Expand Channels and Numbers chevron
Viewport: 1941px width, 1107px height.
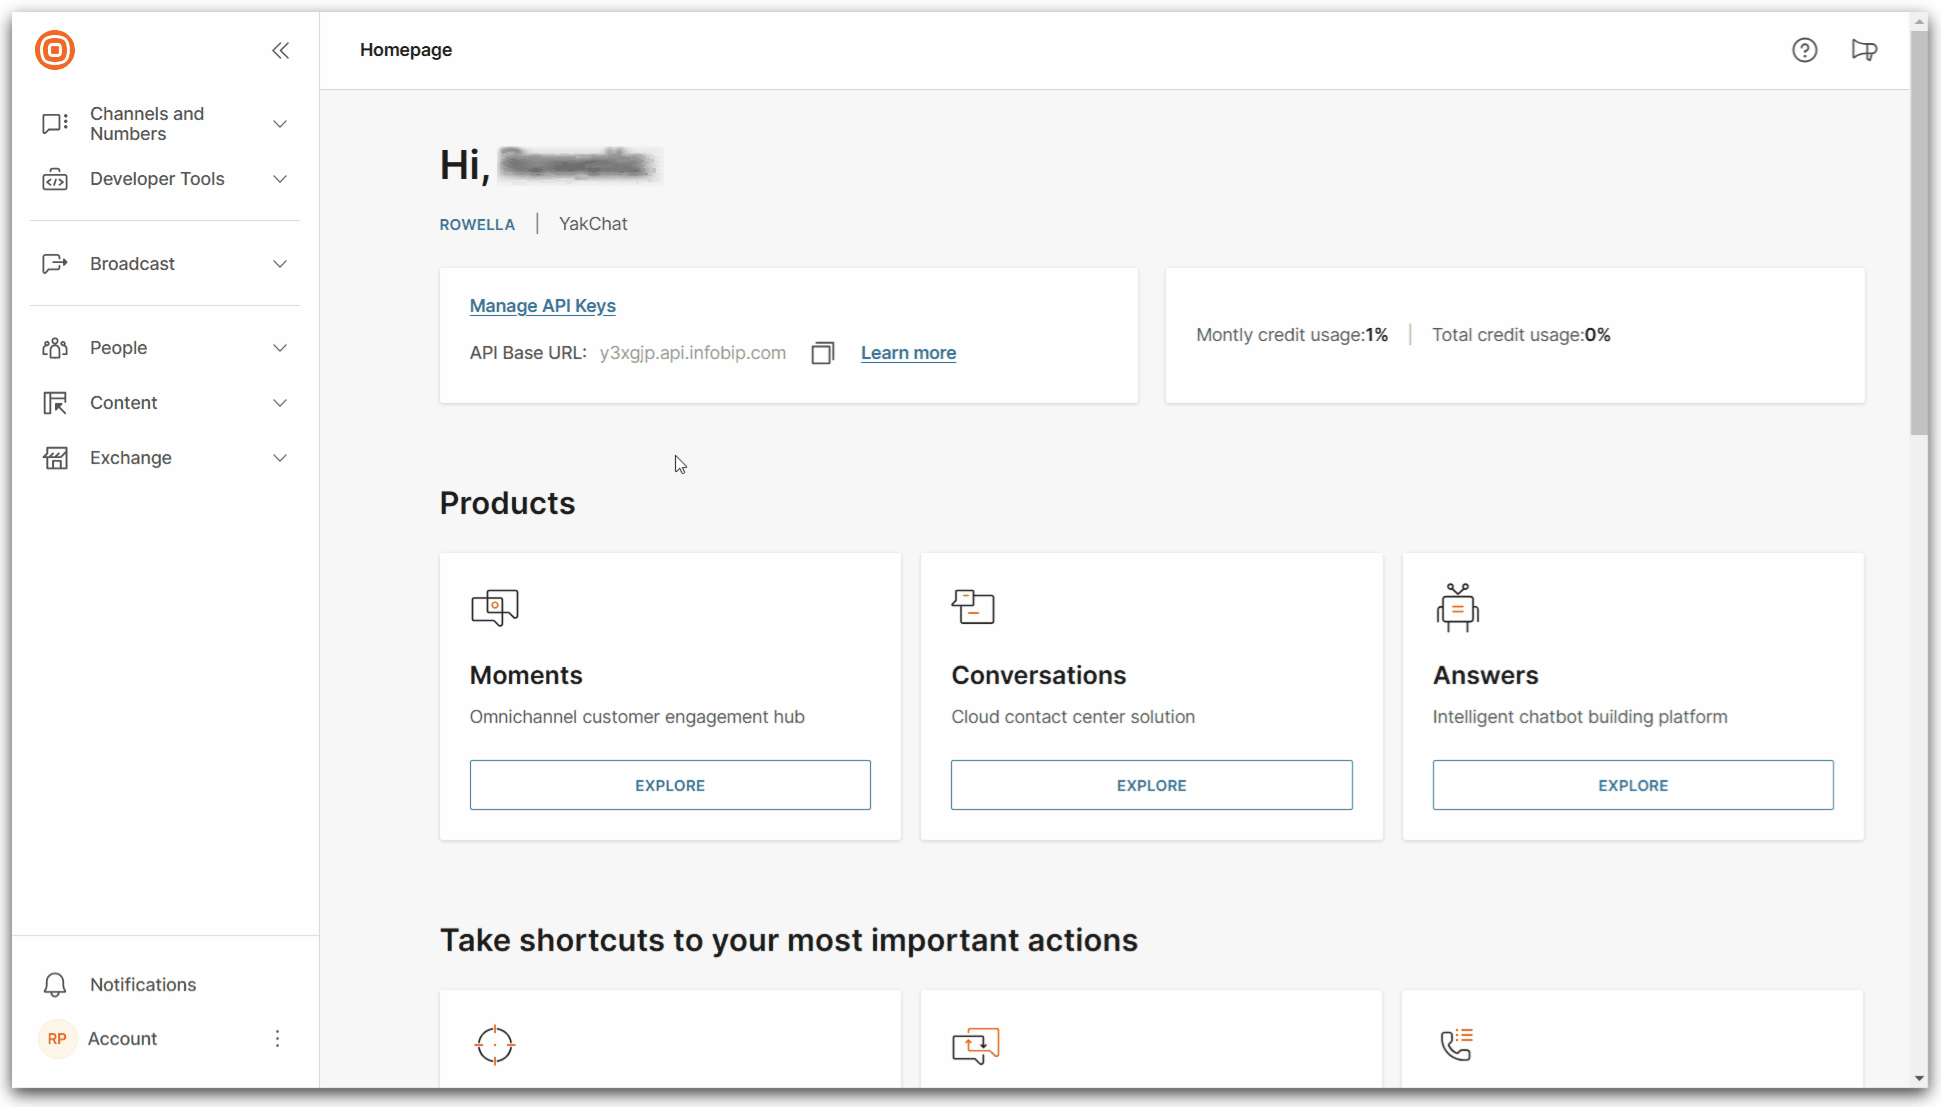[x=280, y=124]
